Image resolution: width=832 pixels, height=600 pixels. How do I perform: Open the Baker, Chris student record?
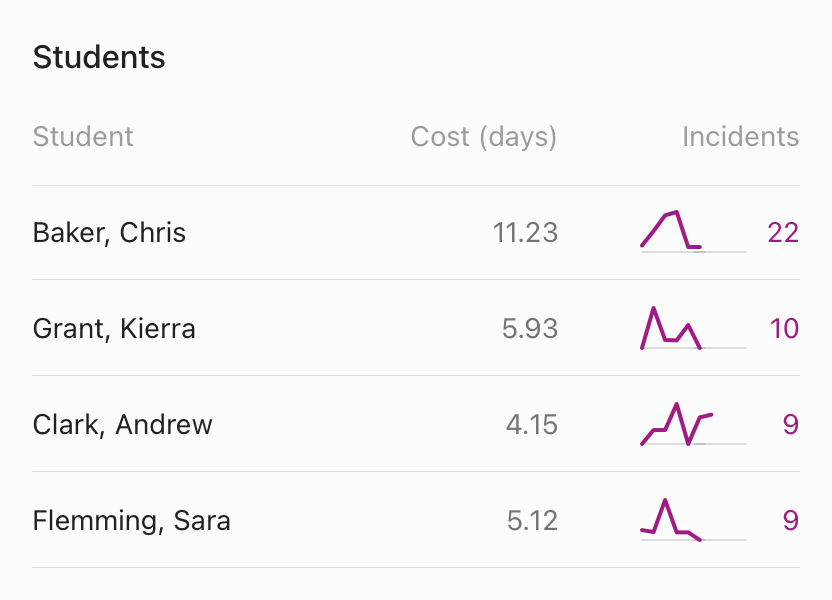click(110, 233)
